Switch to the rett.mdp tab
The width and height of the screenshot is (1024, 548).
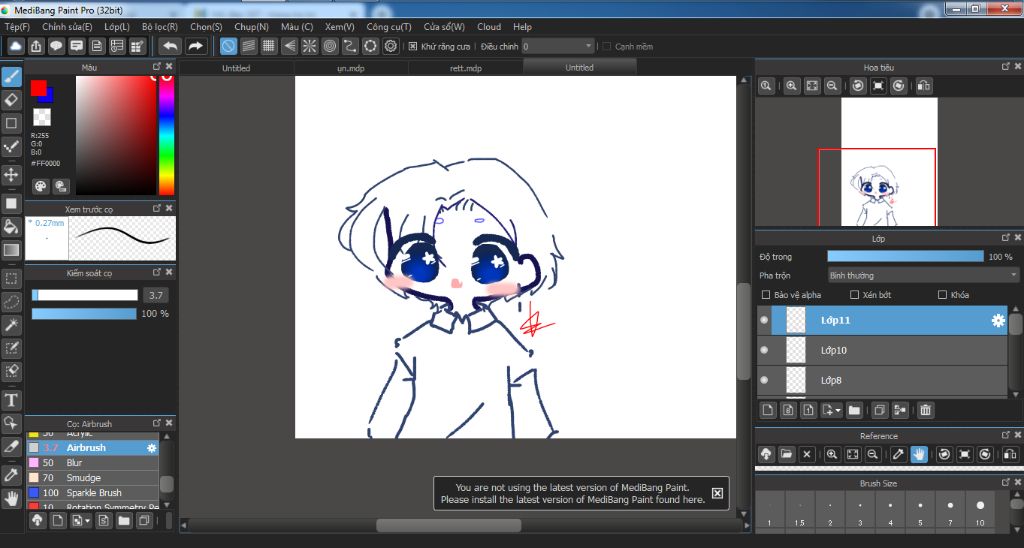coord(466,68)
